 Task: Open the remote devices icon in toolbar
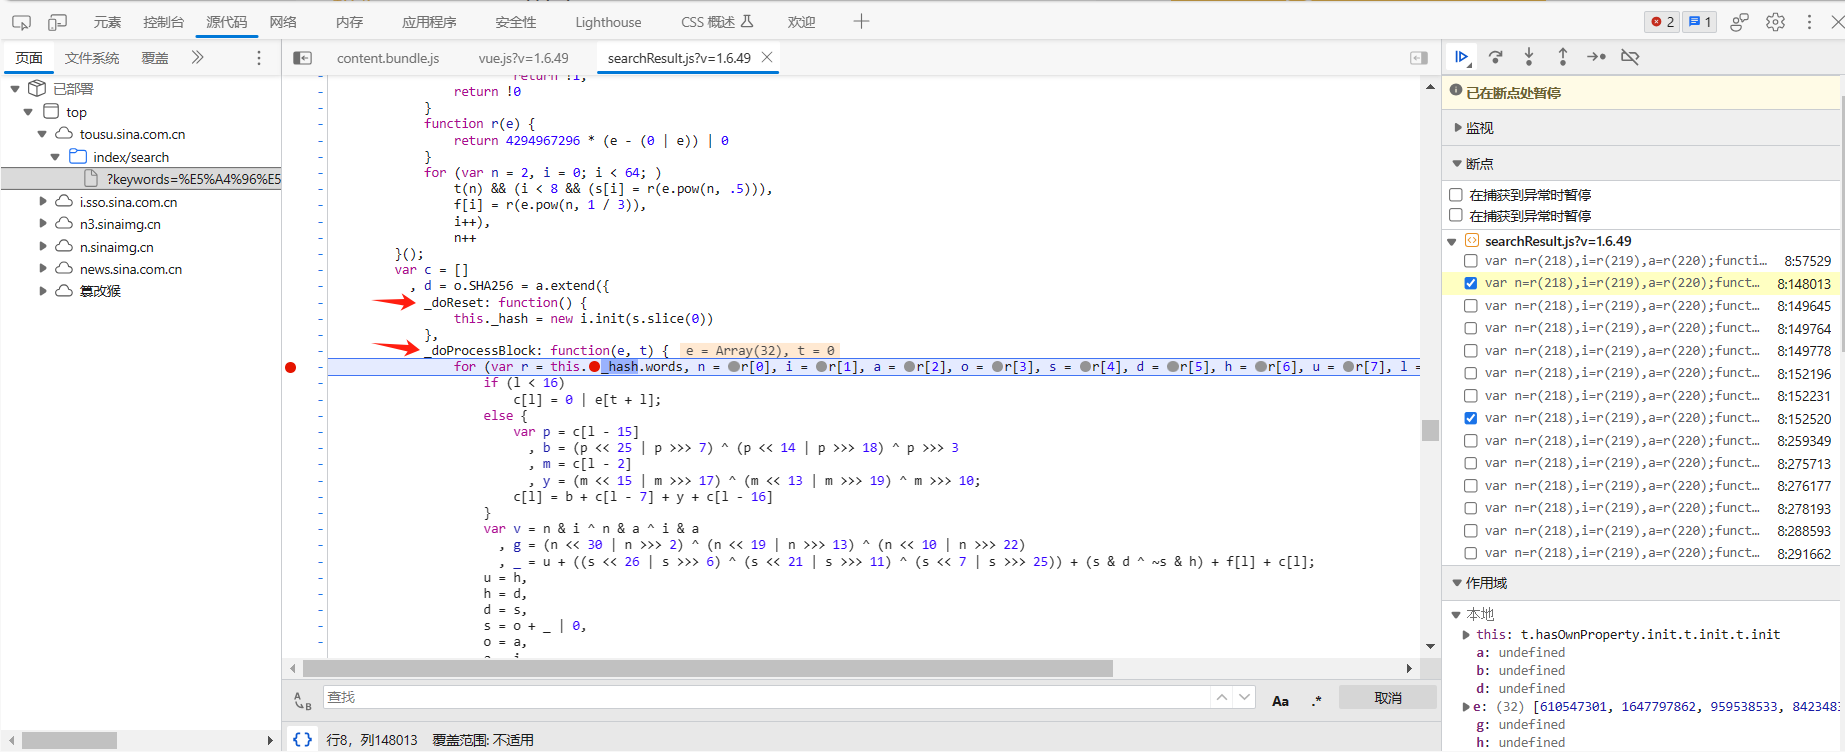1740,22
